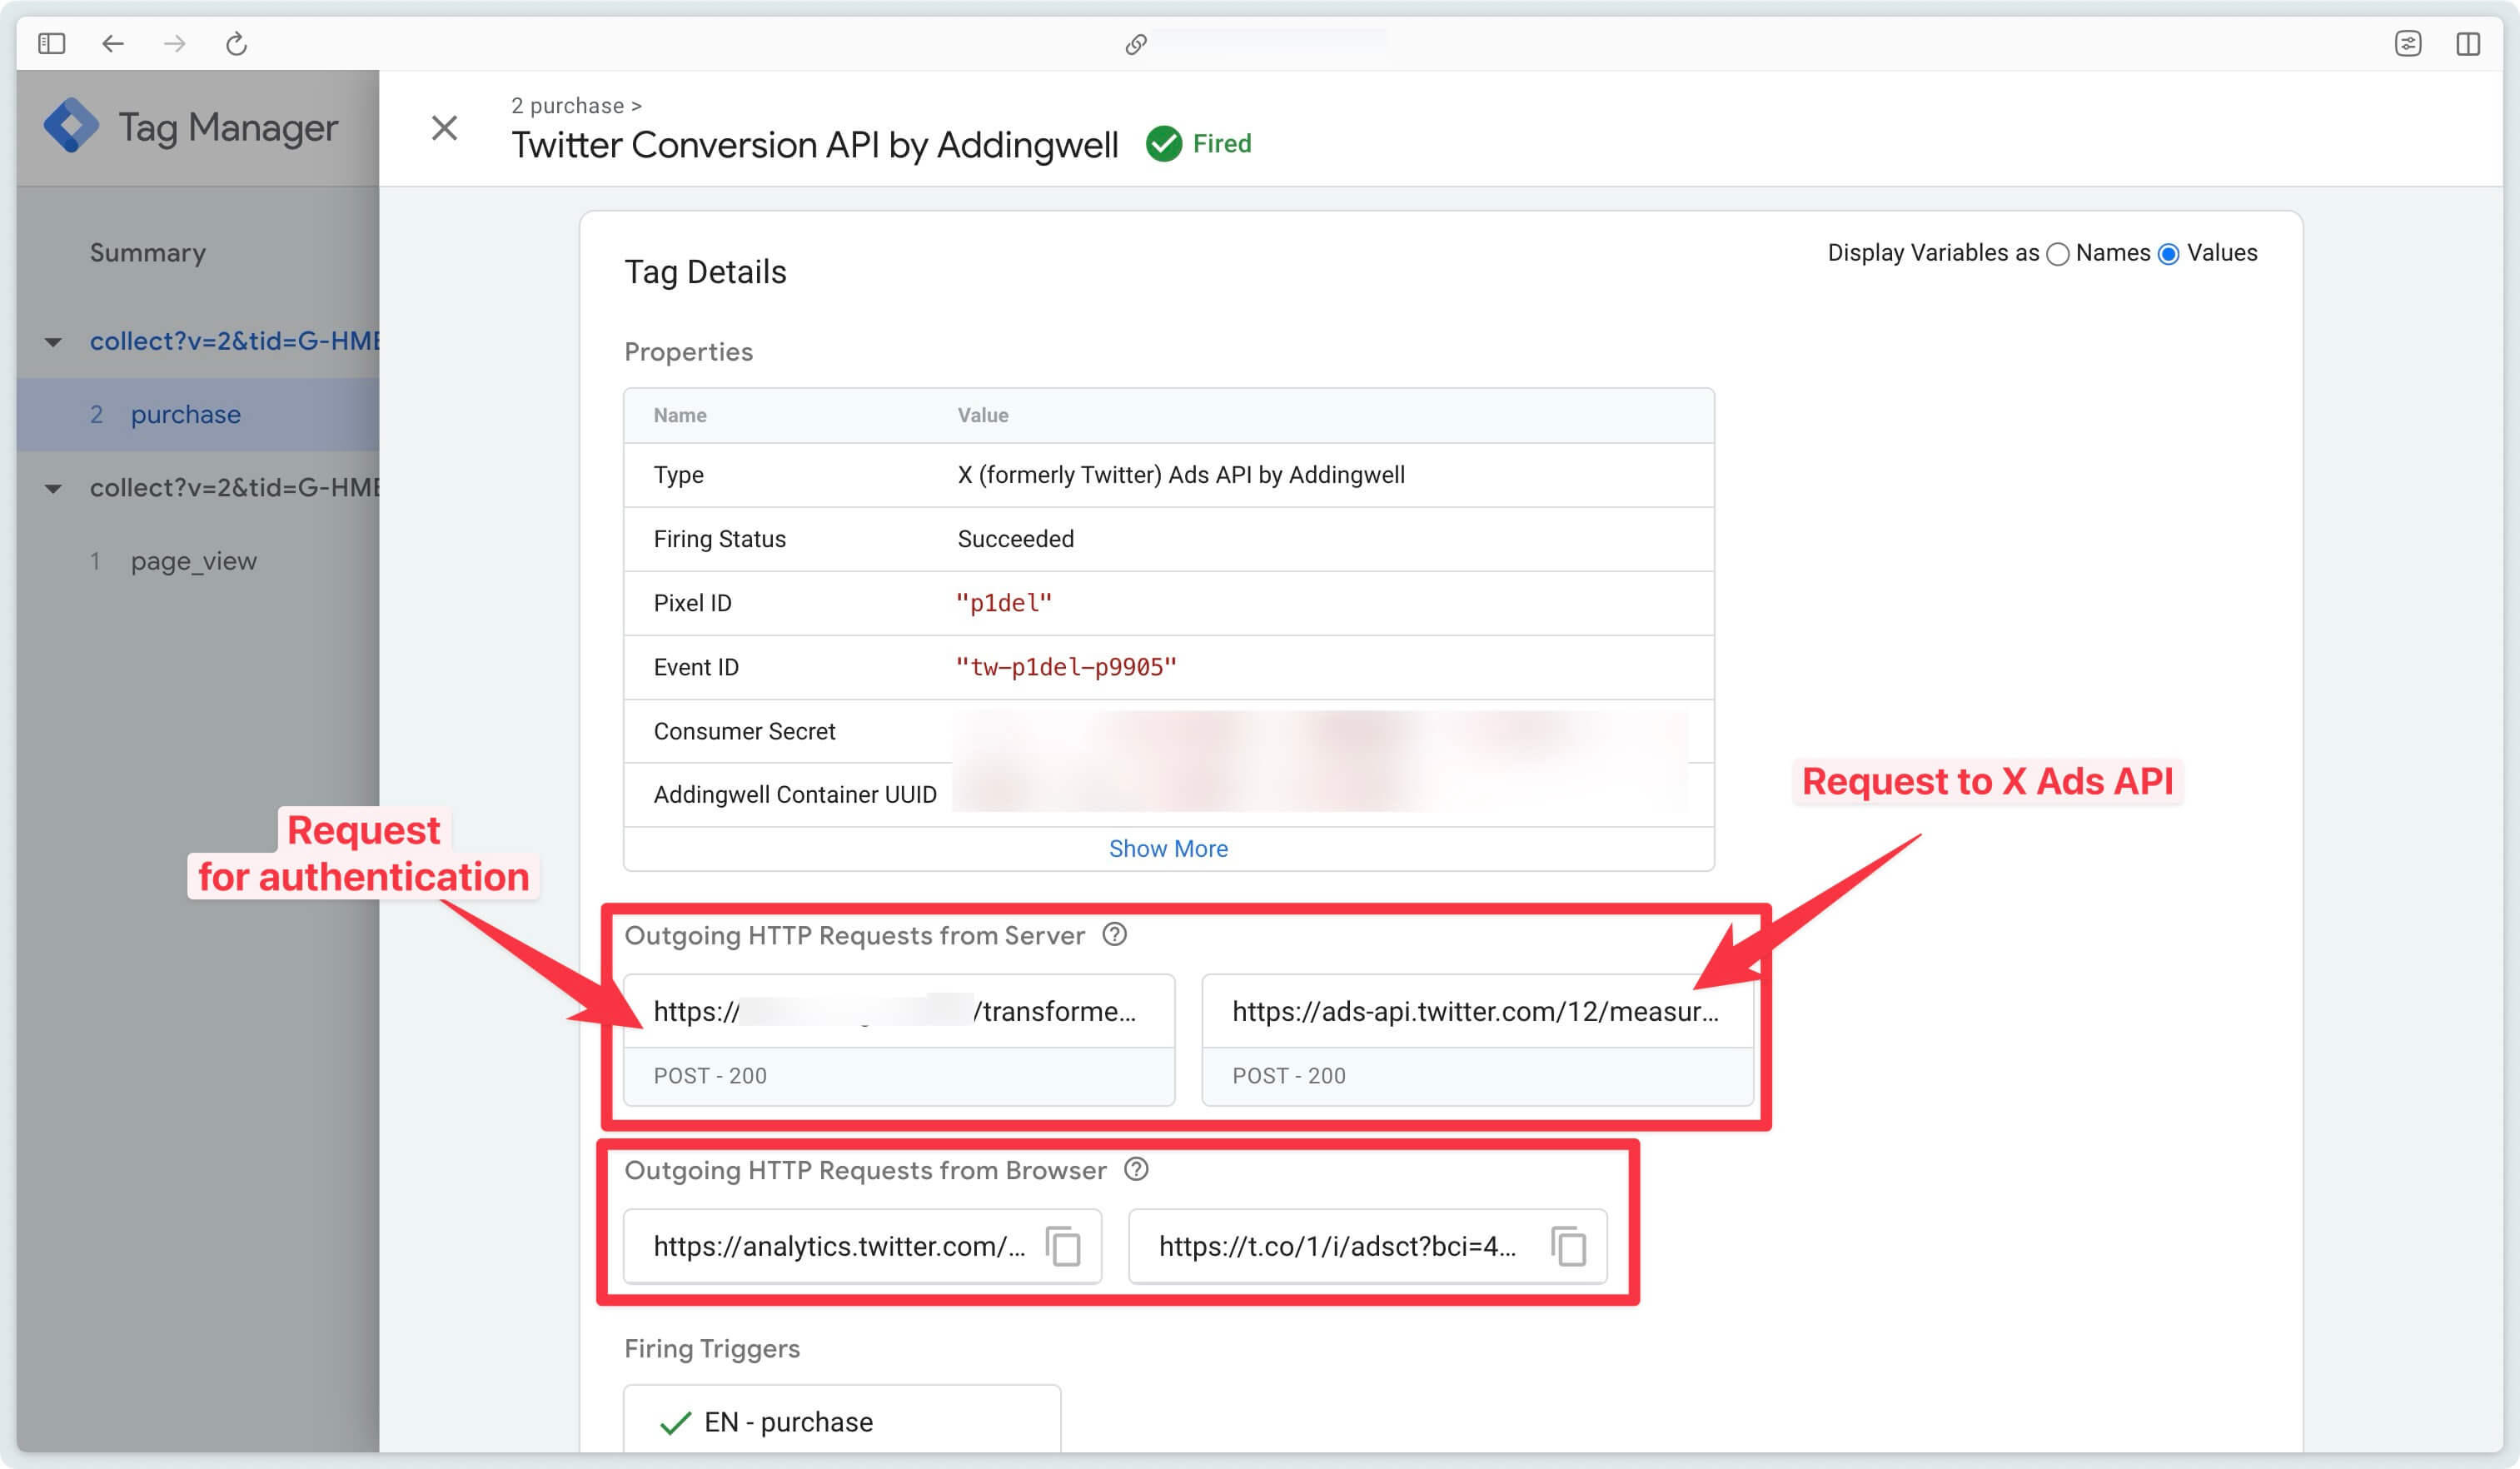Open the Summary item in sidebar
This screenshot has width=2520, height=1469.
[148, 252]
